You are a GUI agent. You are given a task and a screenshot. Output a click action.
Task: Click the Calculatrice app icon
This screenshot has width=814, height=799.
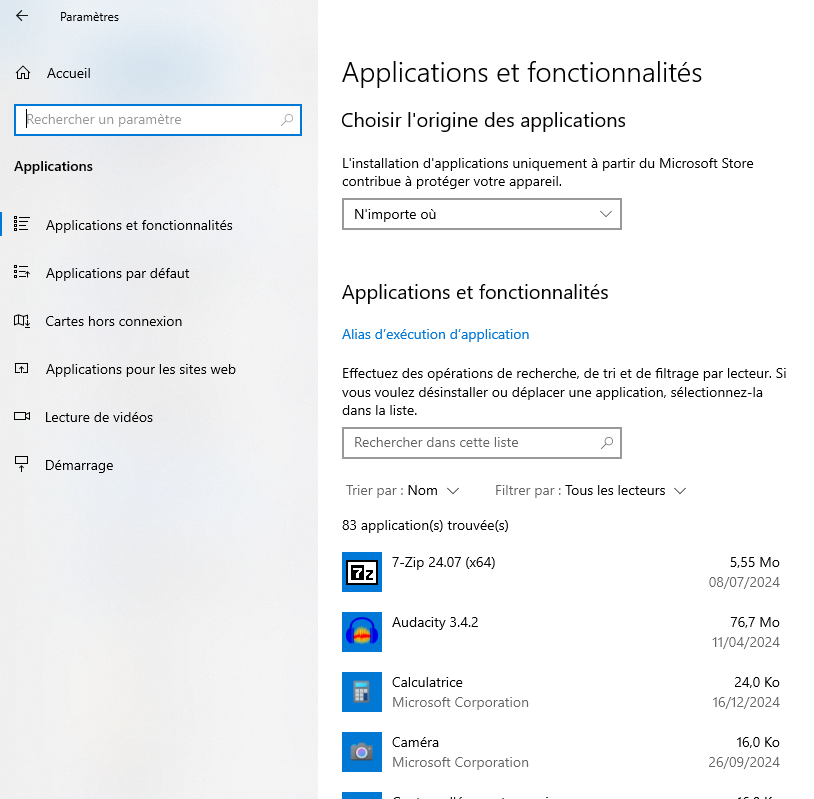coord(362,692)
